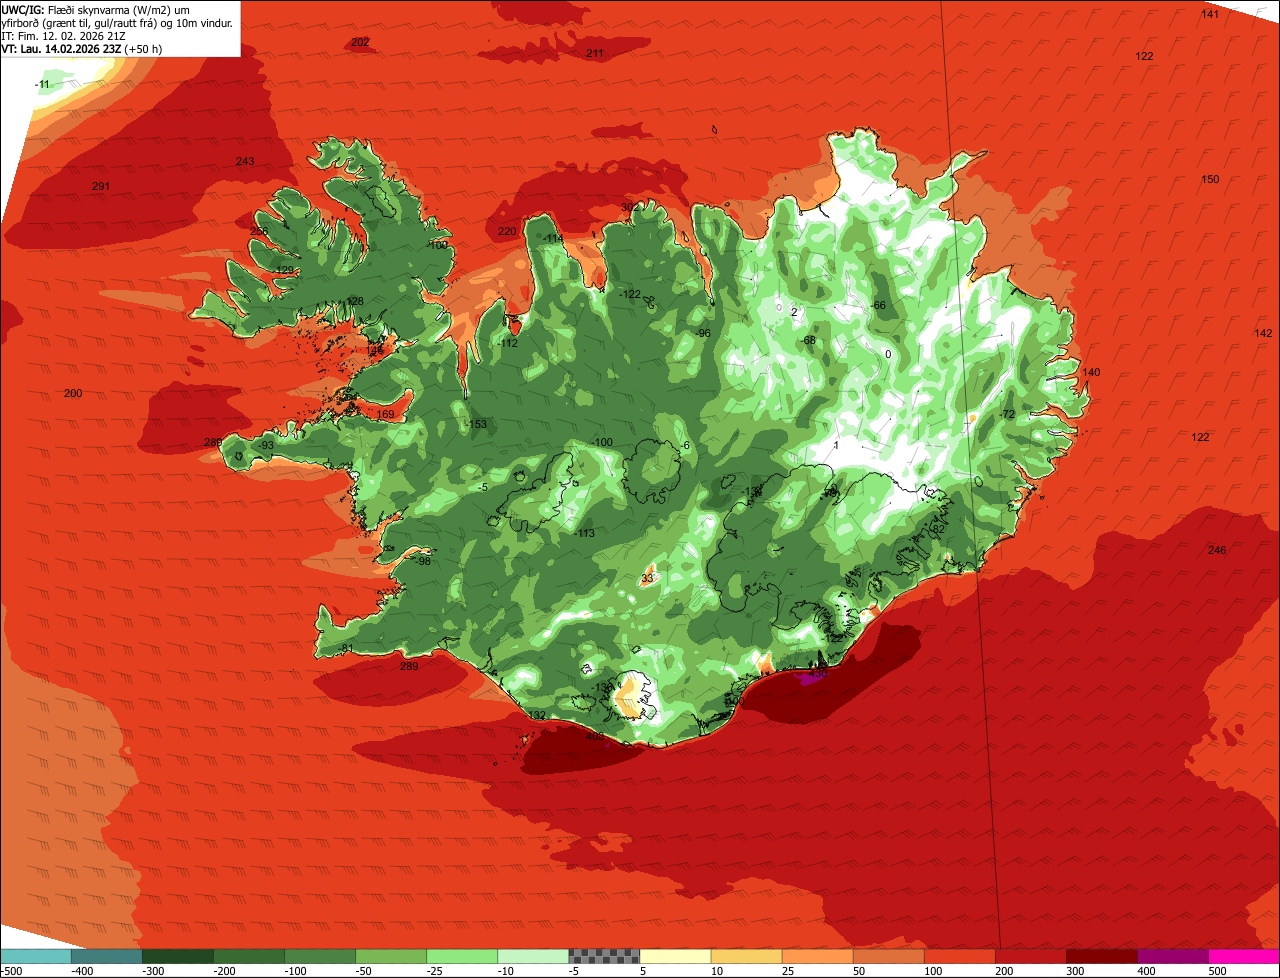The height and width of the screenshot is (978, 1280).
Task: Pick the 25 to 50 orange legend swatch
Action: coord(816,956)
